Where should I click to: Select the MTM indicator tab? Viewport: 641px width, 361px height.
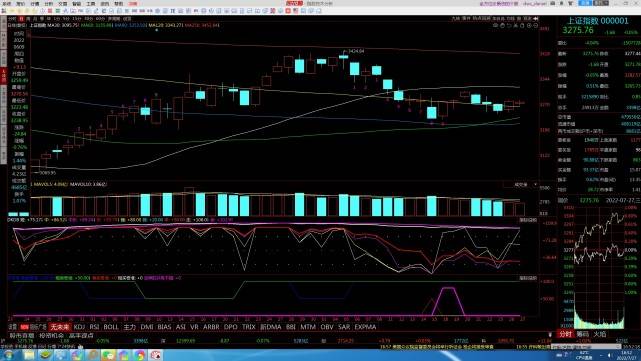(x=308, y=327)
